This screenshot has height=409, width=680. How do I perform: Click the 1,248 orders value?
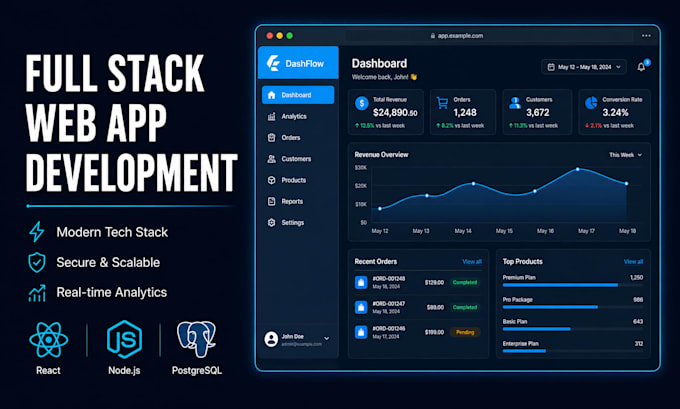click(465, 113)
